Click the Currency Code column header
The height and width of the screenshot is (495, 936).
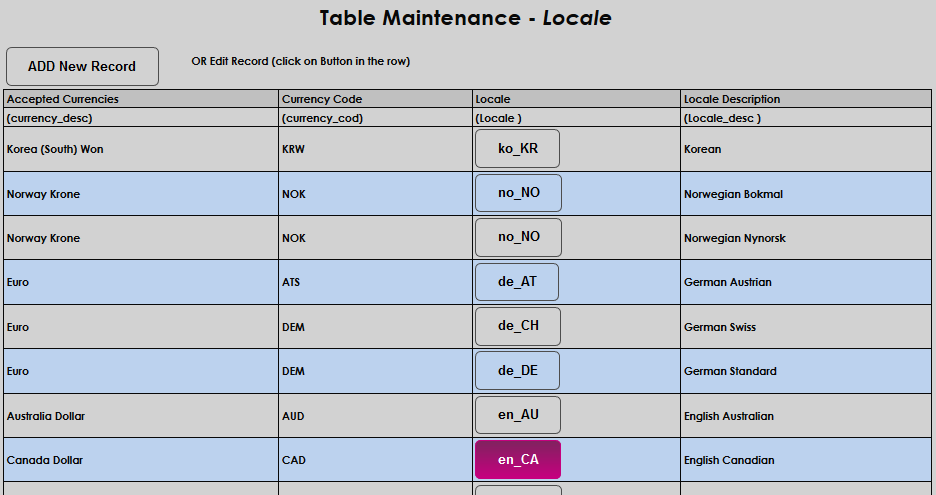tap(322, 99)
